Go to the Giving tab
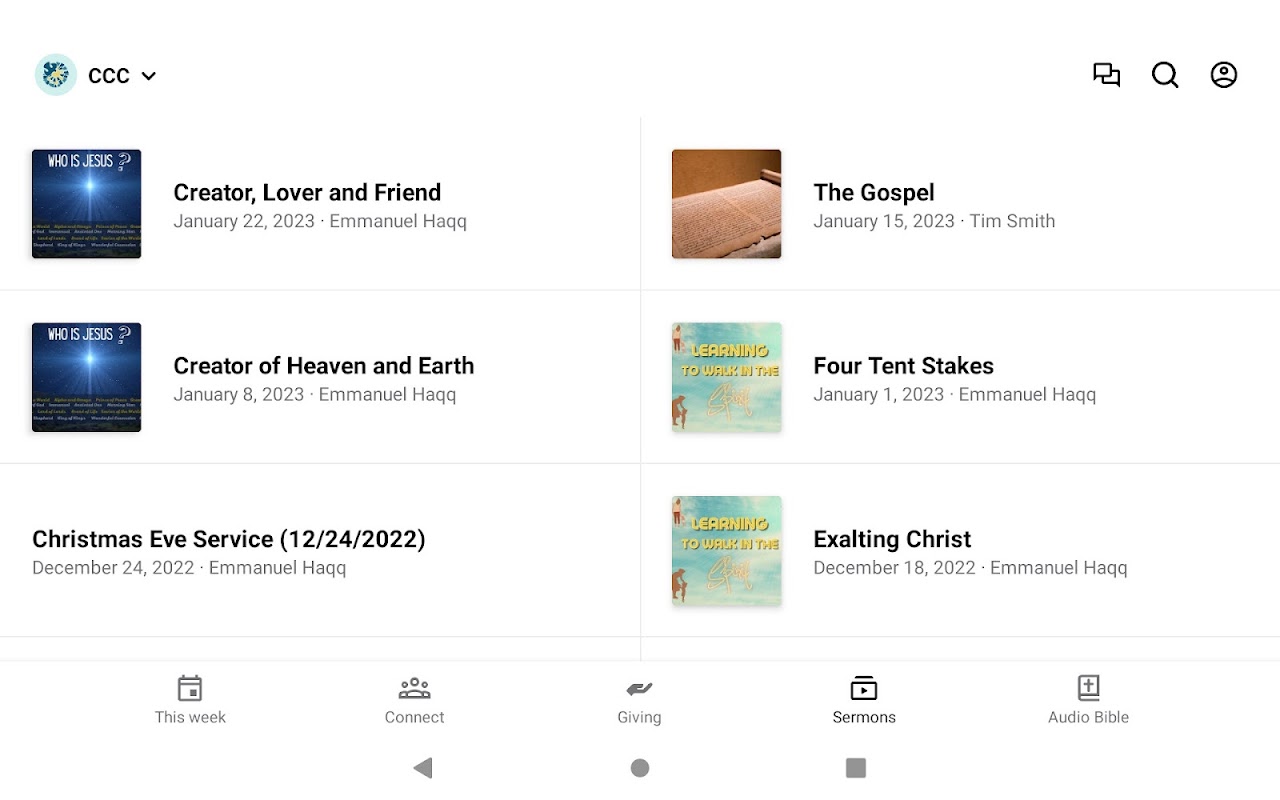The image size is (1280, 800). point(639,700)
